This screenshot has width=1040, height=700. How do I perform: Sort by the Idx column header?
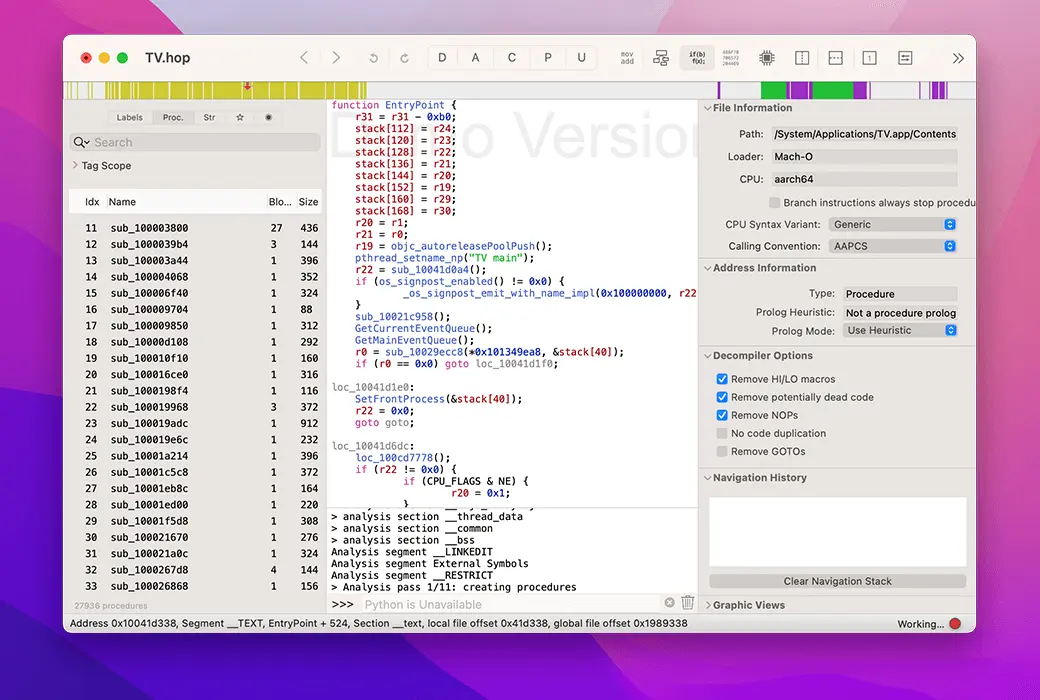pos(92,202)
